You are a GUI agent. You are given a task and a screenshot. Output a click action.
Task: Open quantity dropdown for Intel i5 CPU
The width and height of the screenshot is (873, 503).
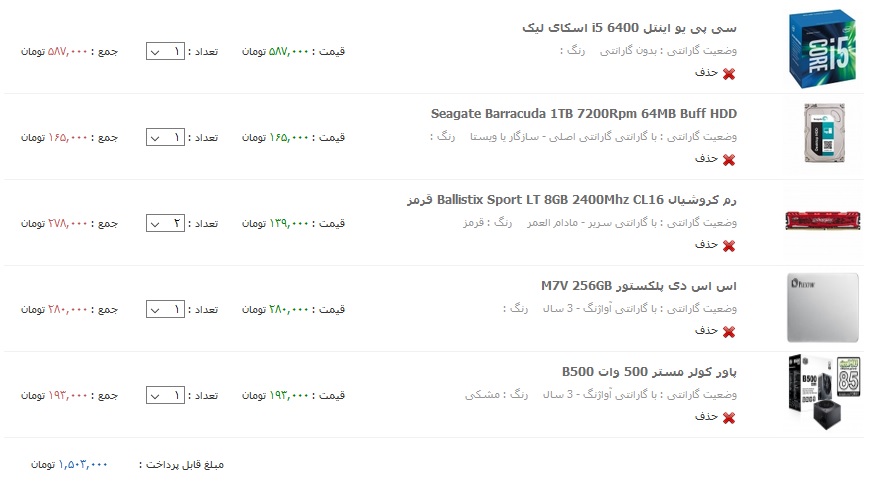[165, 52]
